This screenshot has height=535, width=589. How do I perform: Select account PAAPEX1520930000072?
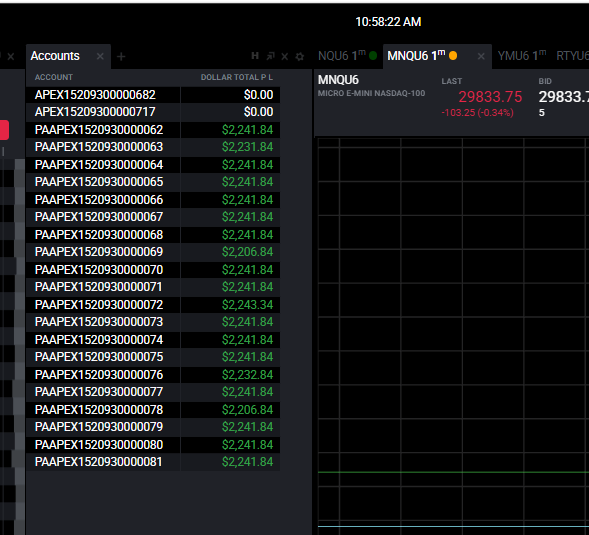pos(99,305)
